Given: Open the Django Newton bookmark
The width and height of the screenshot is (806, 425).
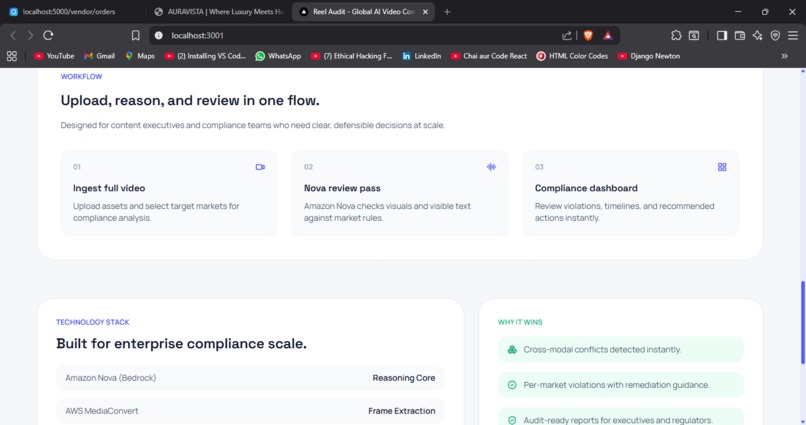Looking at the screenshot, I should (x=649, y=56).
